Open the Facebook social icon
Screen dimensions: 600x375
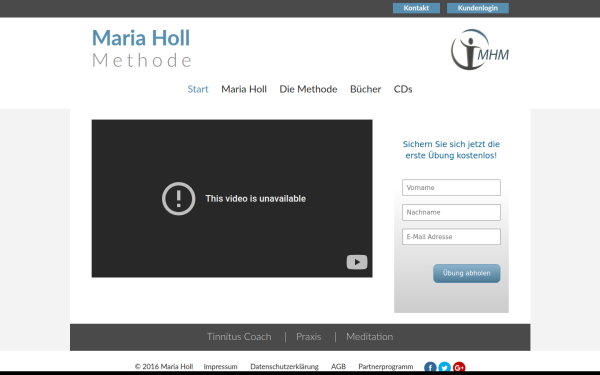click(430, 367)
